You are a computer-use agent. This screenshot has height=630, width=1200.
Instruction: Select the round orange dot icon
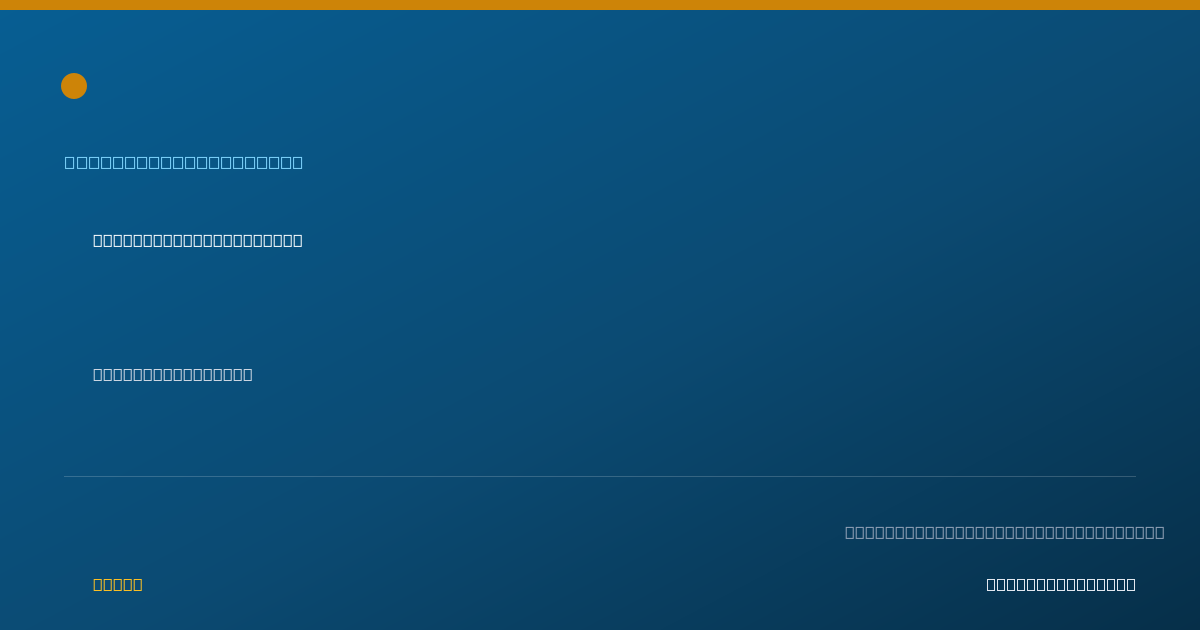pyautogui.click(x=74, y=86)
